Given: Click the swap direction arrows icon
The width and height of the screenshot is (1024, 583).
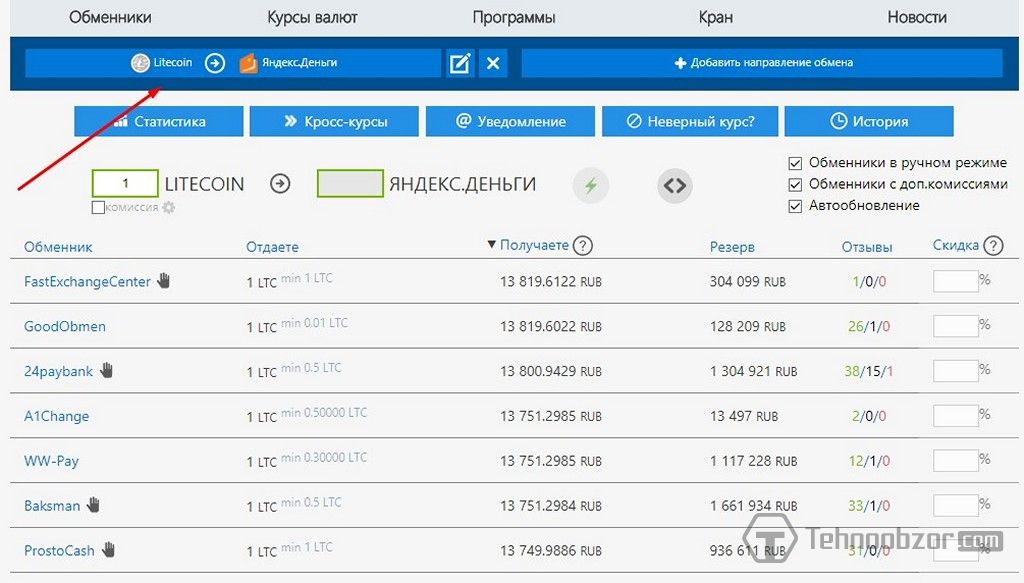Looking at the screenshot, I should point(675,185).
